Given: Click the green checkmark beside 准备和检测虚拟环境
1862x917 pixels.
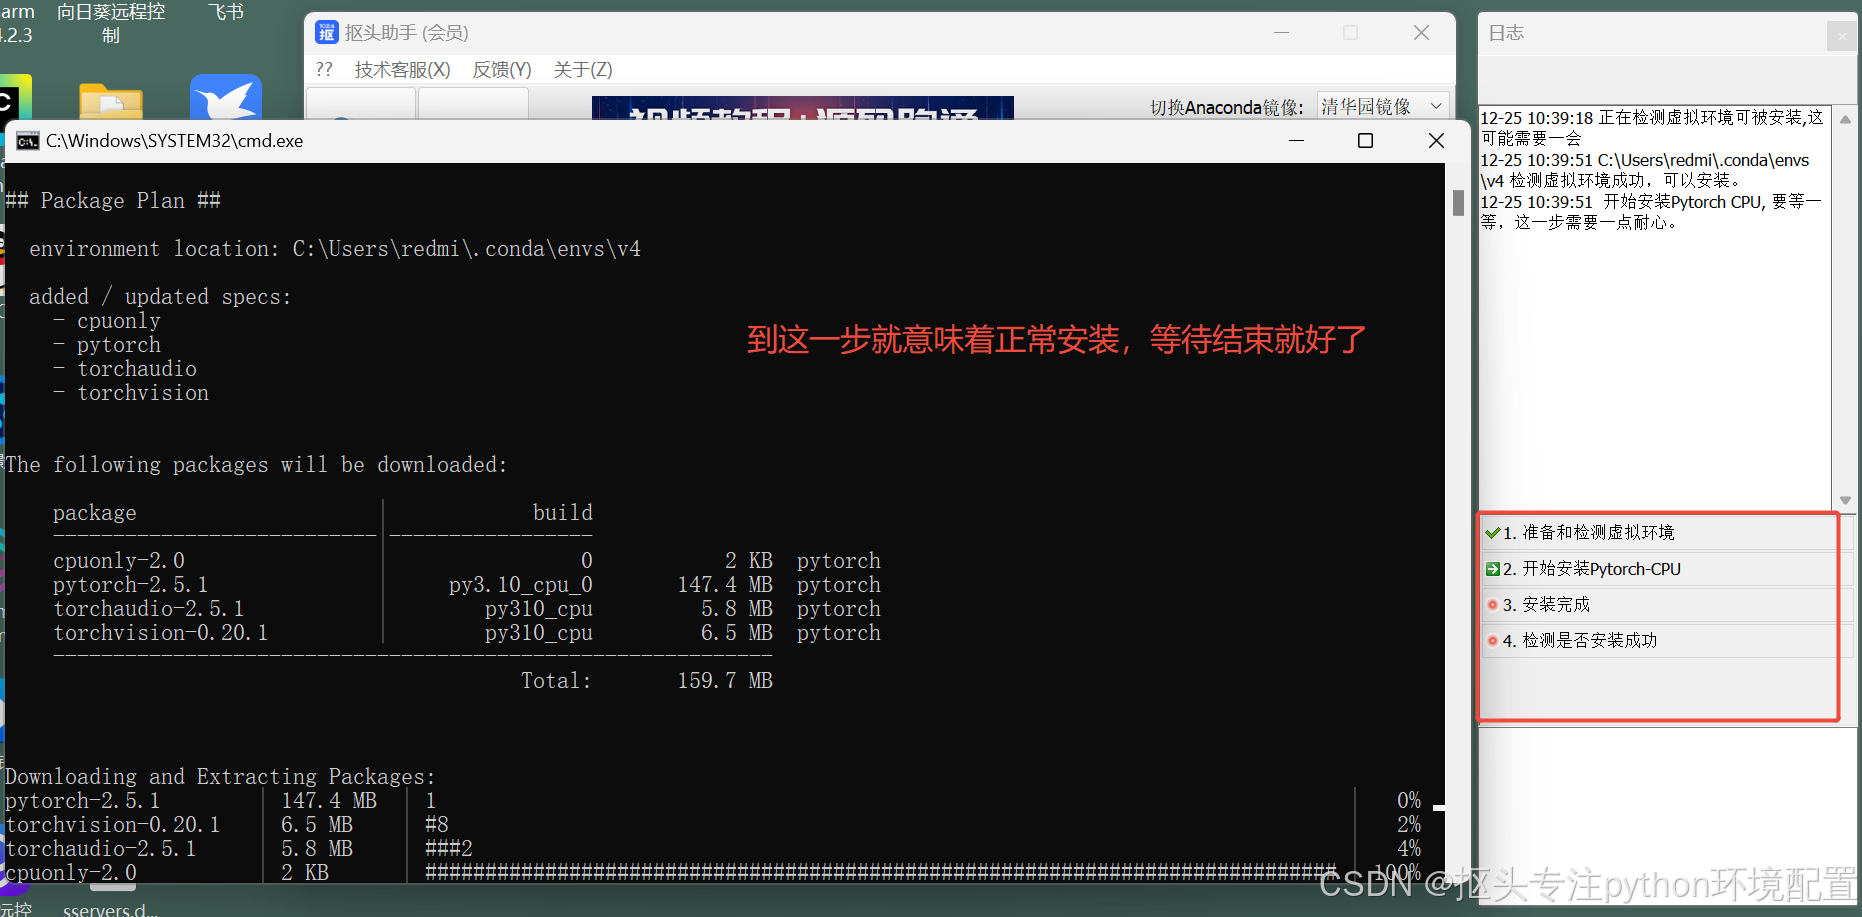Looking at the screenshot, I should (1494, 533).
